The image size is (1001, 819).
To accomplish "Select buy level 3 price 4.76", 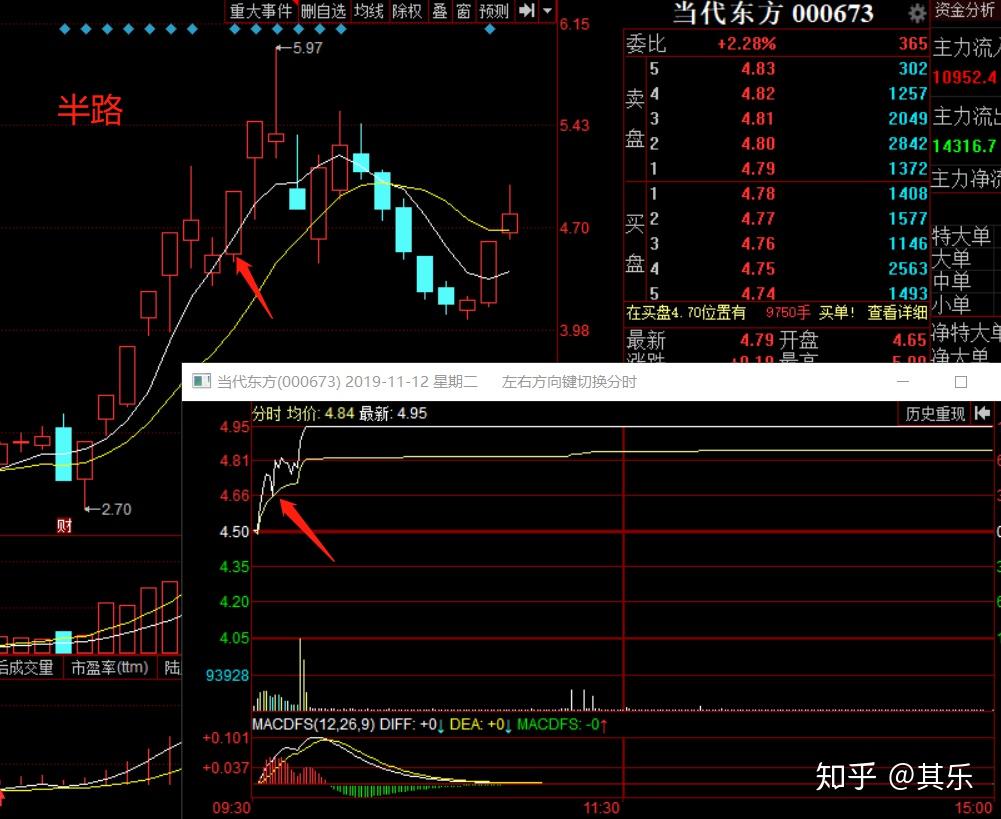I will [758, 243].
